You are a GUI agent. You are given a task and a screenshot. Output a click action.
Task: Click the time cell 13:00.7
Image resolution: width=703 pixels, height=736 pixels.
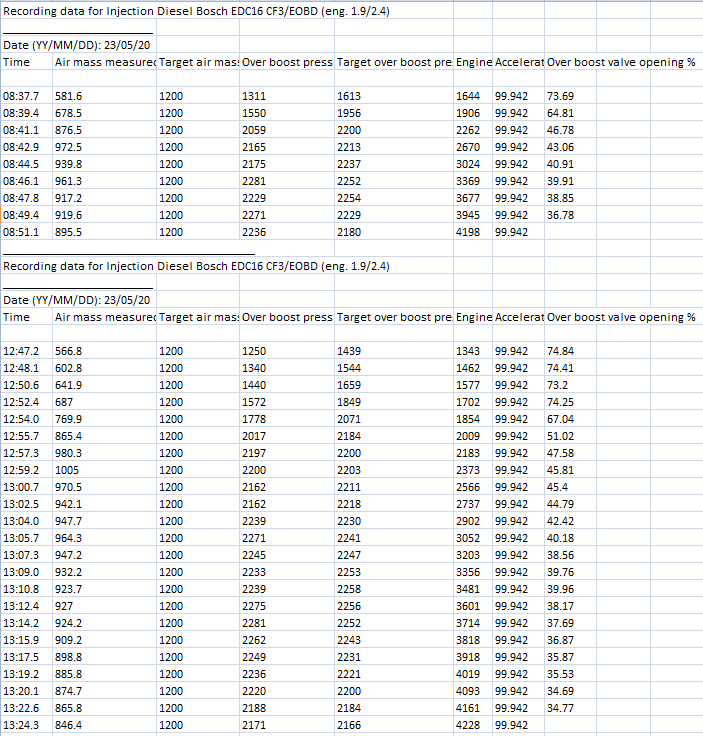21,487
